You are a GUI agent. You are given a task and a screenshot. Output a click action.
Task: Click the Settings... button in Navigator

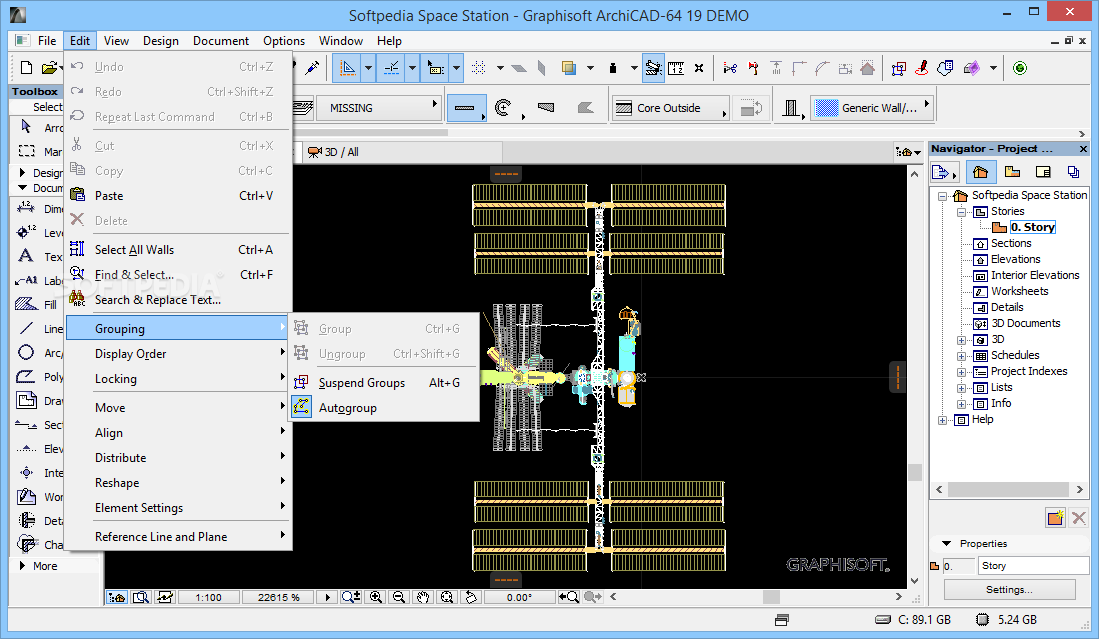1009,590
